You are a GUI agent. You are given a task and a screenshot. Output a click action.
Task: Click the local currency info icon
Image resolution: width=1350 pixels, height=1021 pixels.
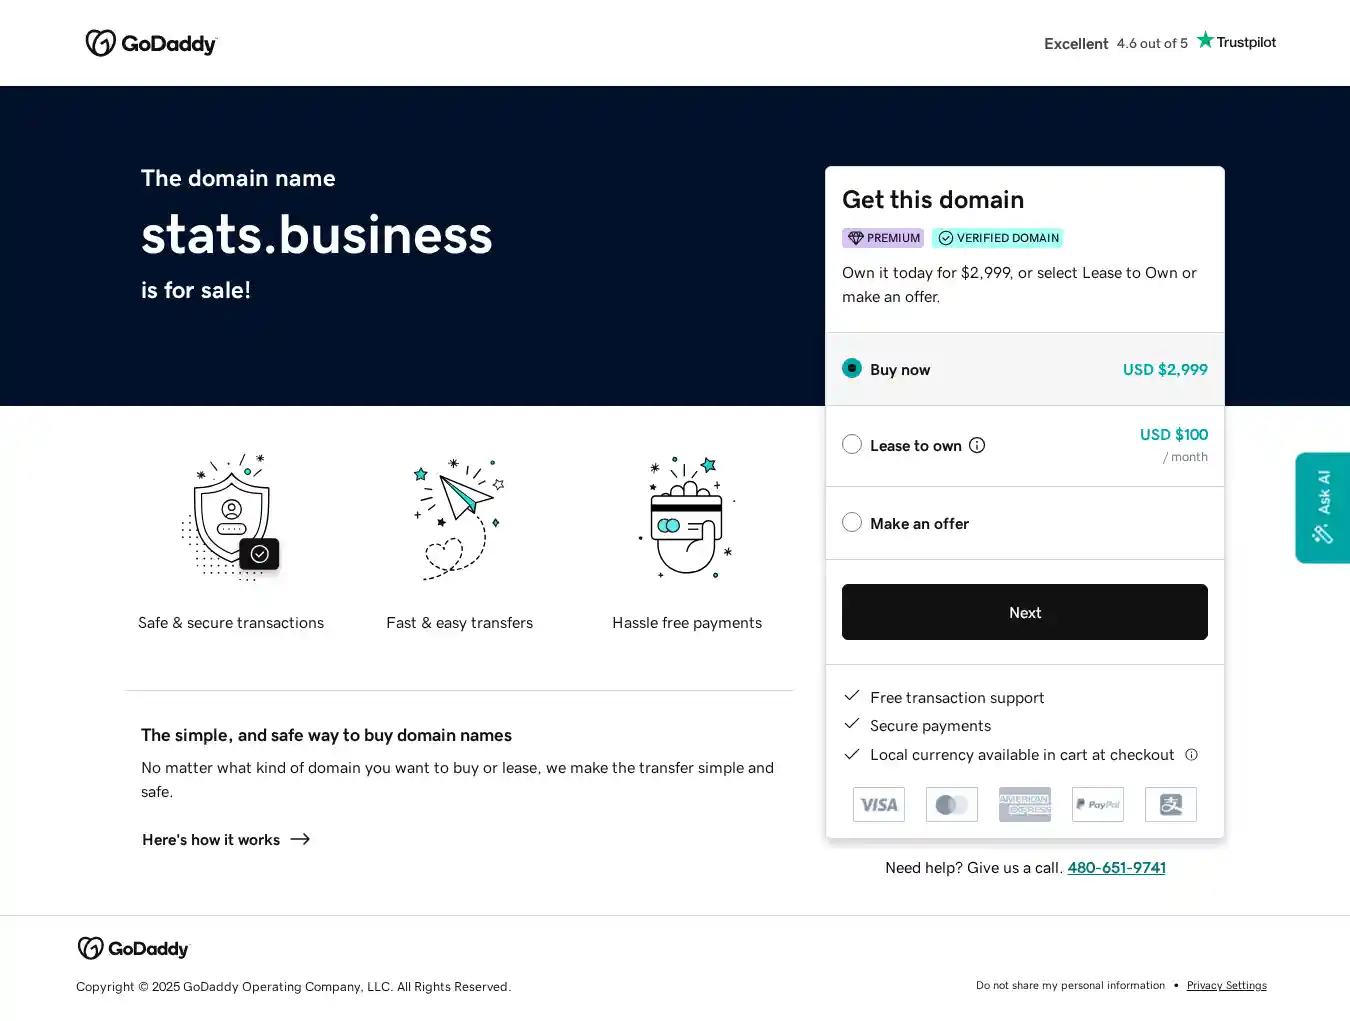click(1191, 755)
